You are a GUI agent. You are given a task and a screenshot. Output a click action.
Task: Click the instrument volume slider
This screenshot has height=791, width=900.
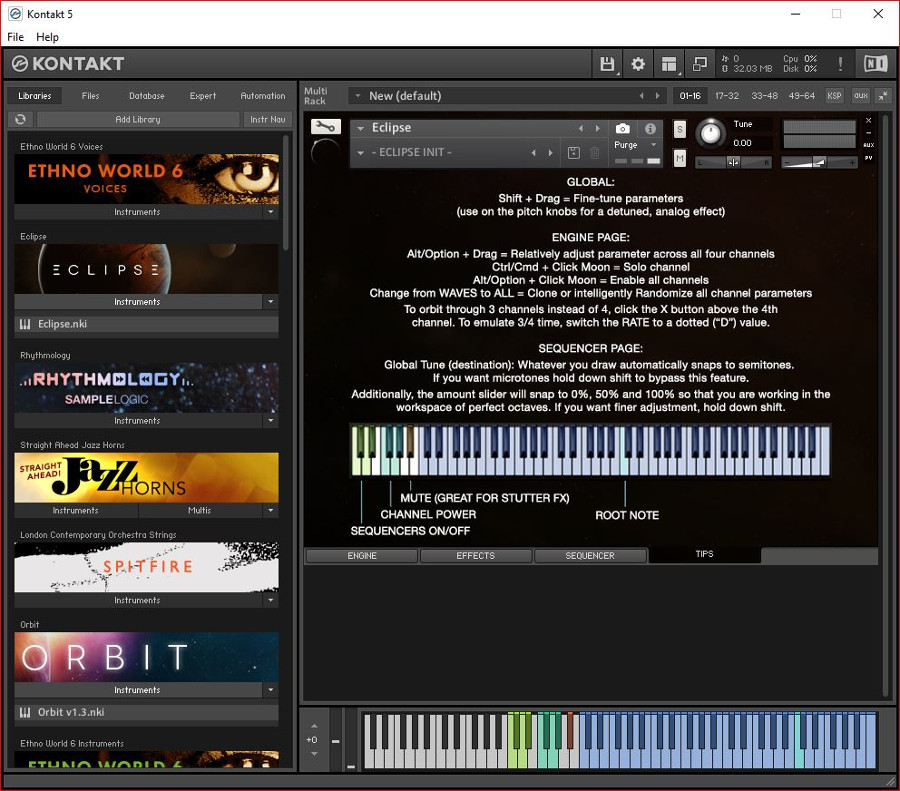point(819,162)
